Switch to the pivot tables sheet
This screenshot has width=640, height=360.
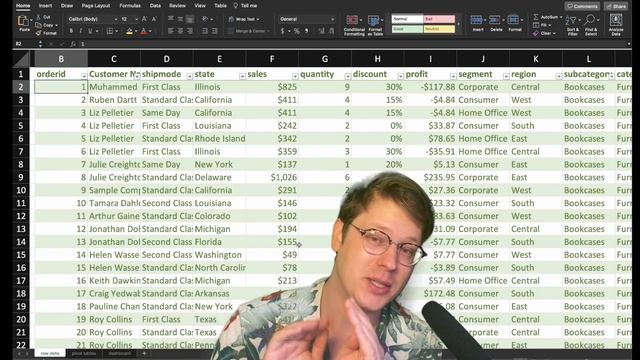click(84, 353)
